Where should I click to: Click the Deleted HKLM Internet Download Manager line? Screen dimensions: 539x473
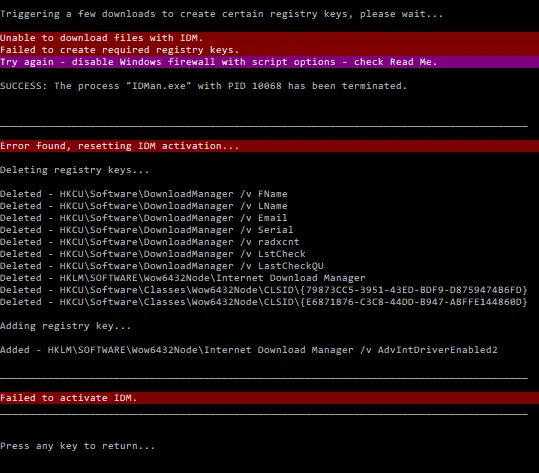pos(183,278)
